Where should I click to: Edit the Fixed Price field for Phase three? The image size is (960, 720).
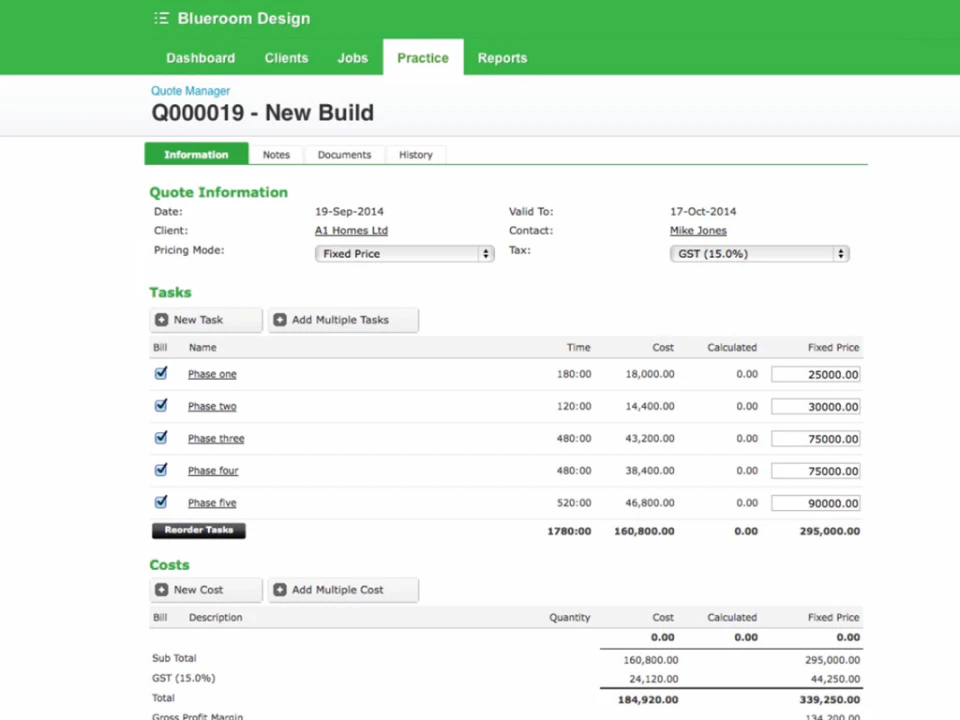coord(815,438)
